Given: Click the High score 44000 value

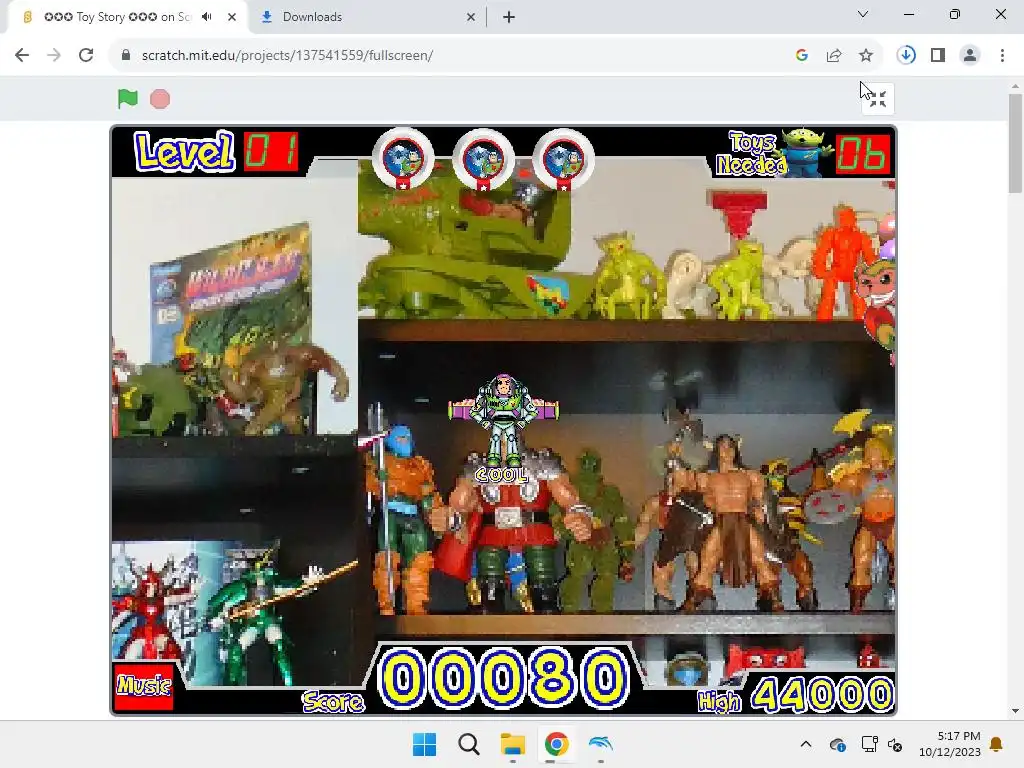Looking at the screenshot, I should click(822, 694).
